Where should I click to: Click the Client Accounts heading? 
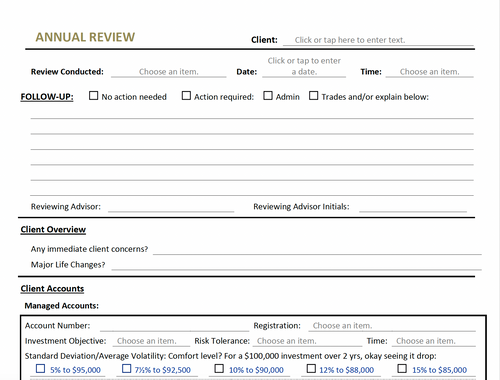point(52,289)
